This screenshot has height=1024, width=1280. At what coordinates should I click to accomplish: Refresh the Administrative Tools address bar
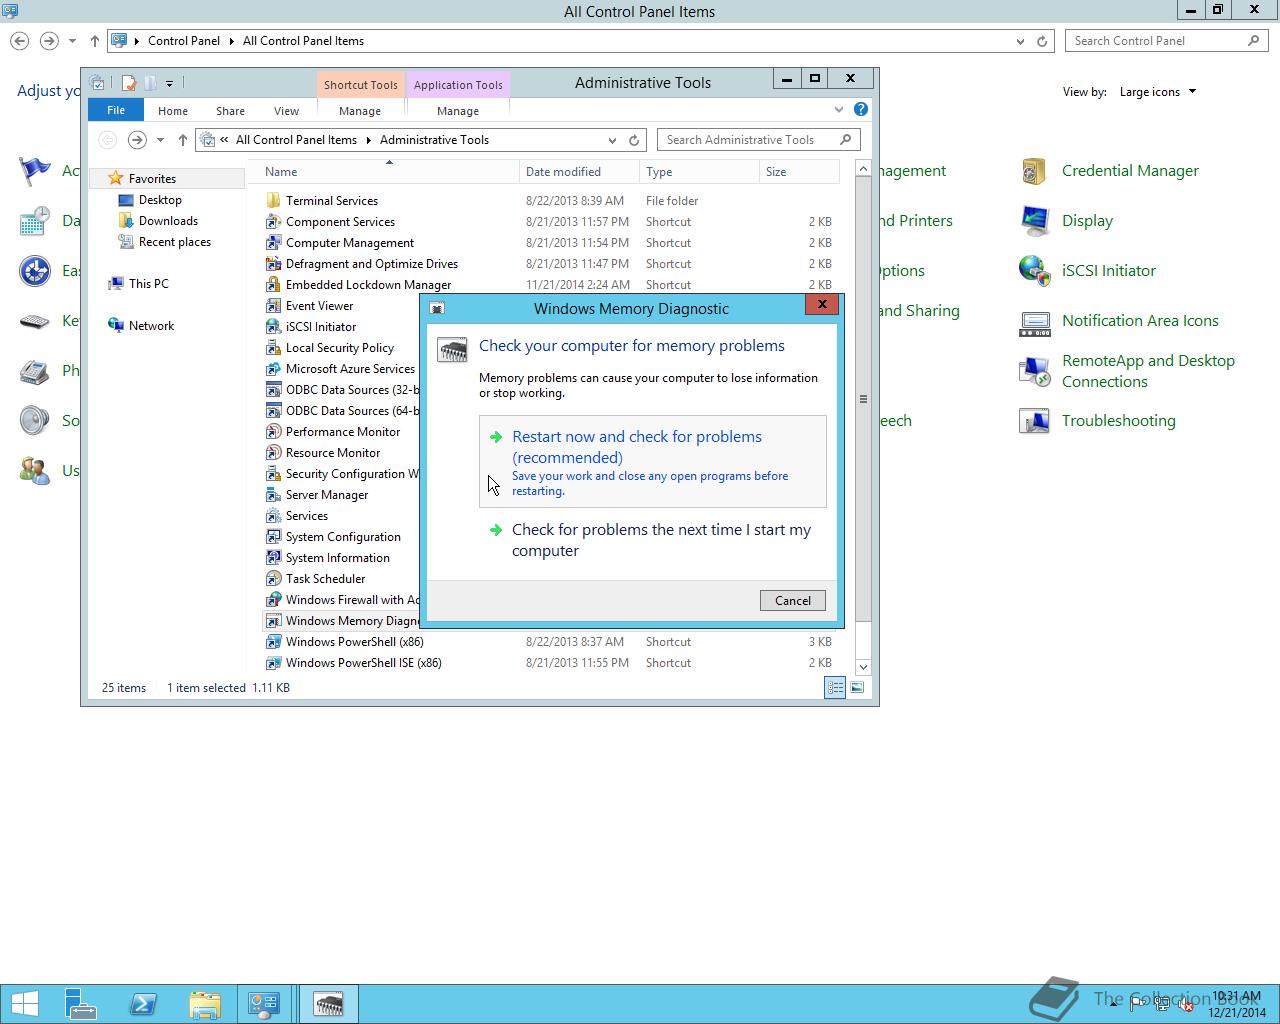click(x=634, y=140)
